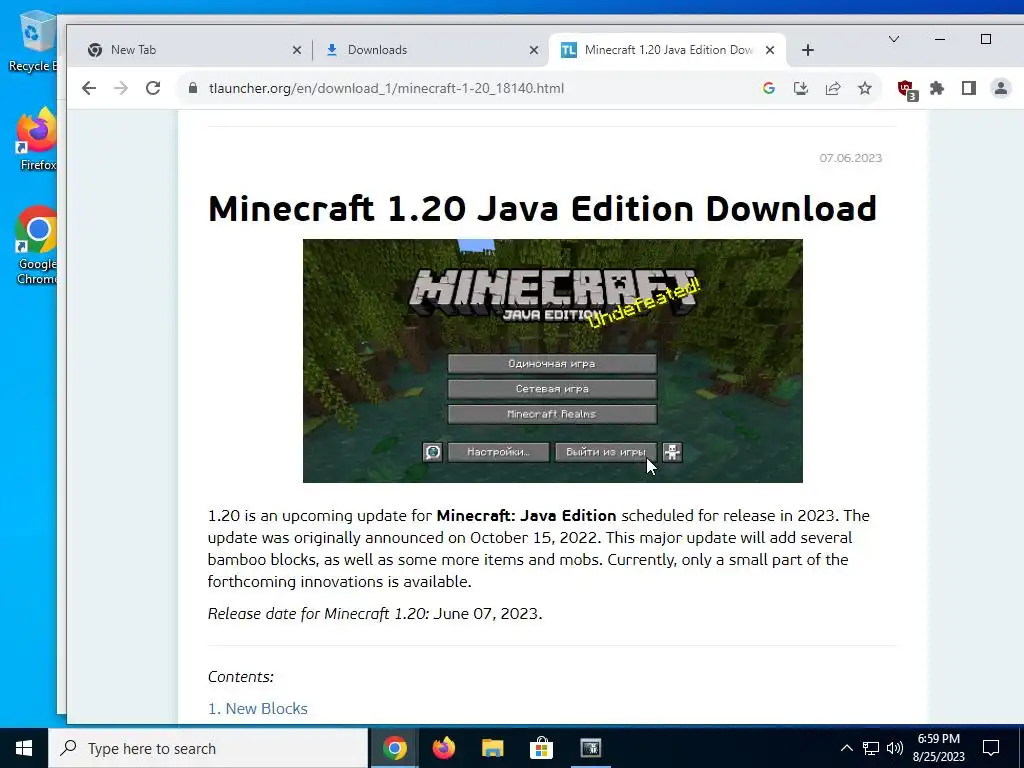
Task: Select the Google Chrome desktop shortcut
Action: 37,245
